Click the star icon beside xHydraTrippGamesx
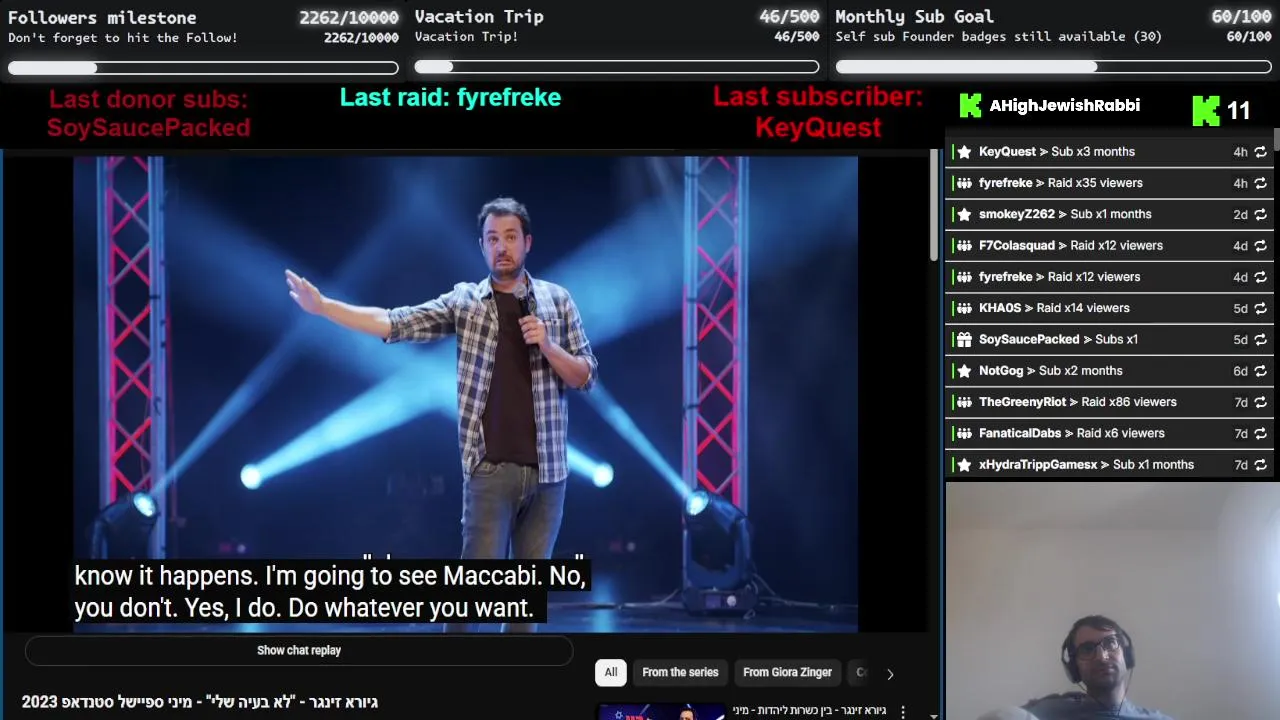This screenshot has height=720, width=1280. click(964, 465)
